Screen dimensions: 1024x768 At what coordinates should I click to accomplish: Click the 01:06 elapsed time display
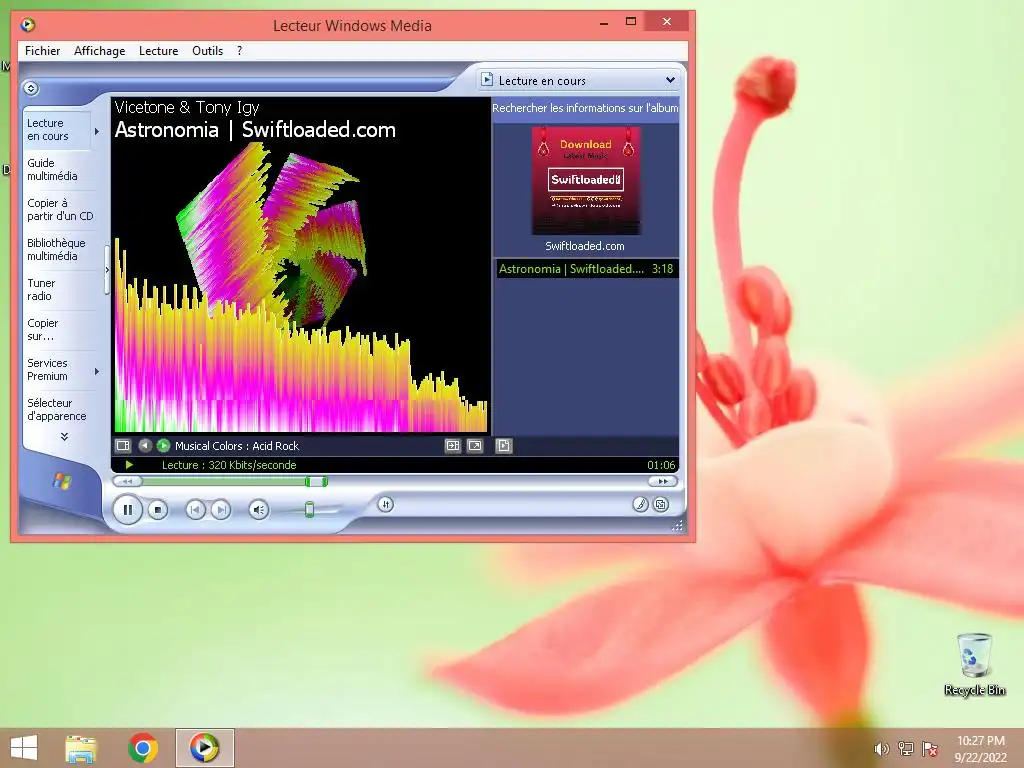coord(661,465)
